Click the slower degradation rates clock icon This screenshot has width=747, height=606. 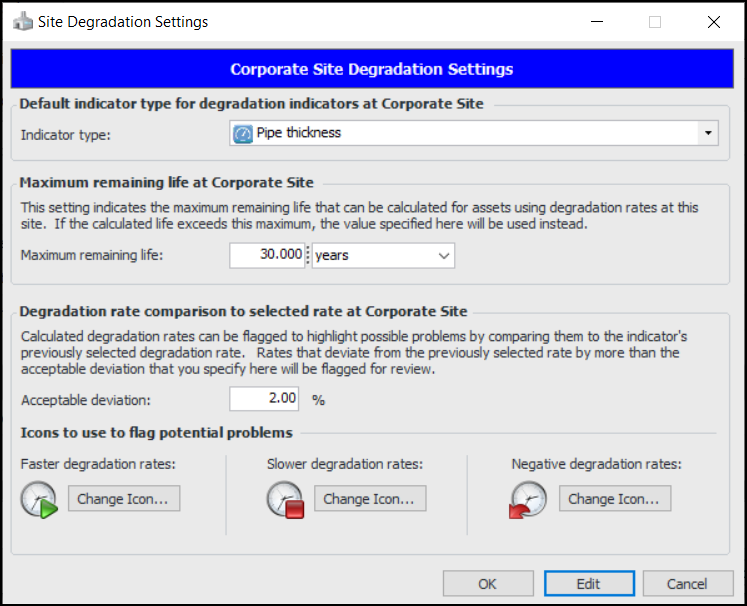[x=285, y=499]
